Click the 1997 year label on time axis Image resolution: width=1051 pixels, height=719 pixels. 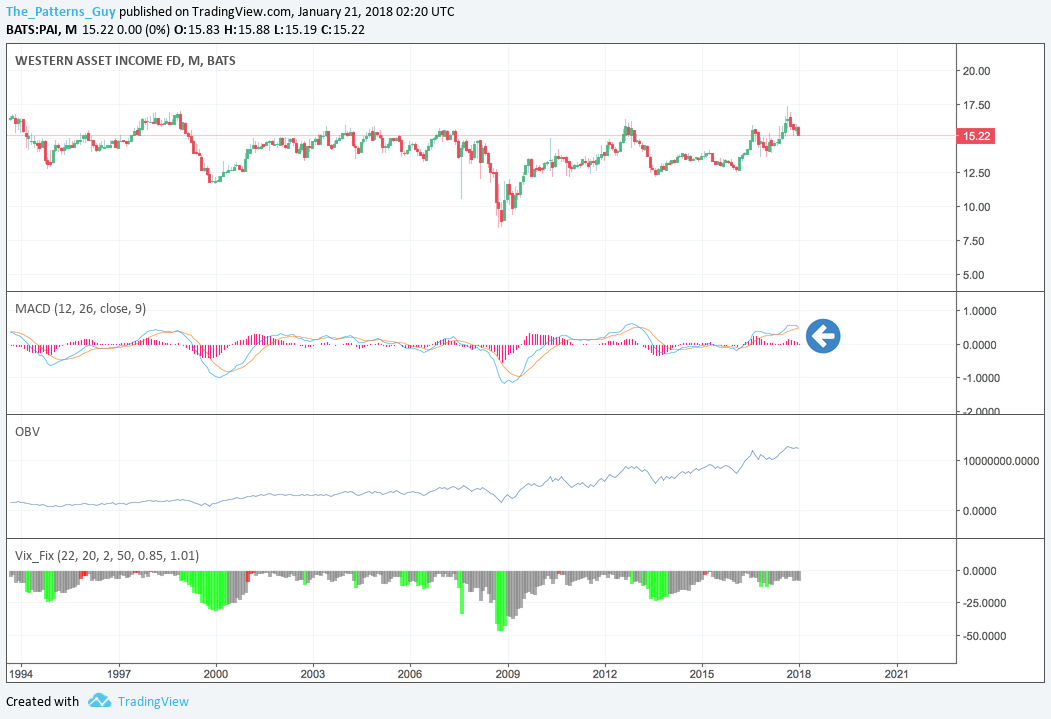pos(119,674)
